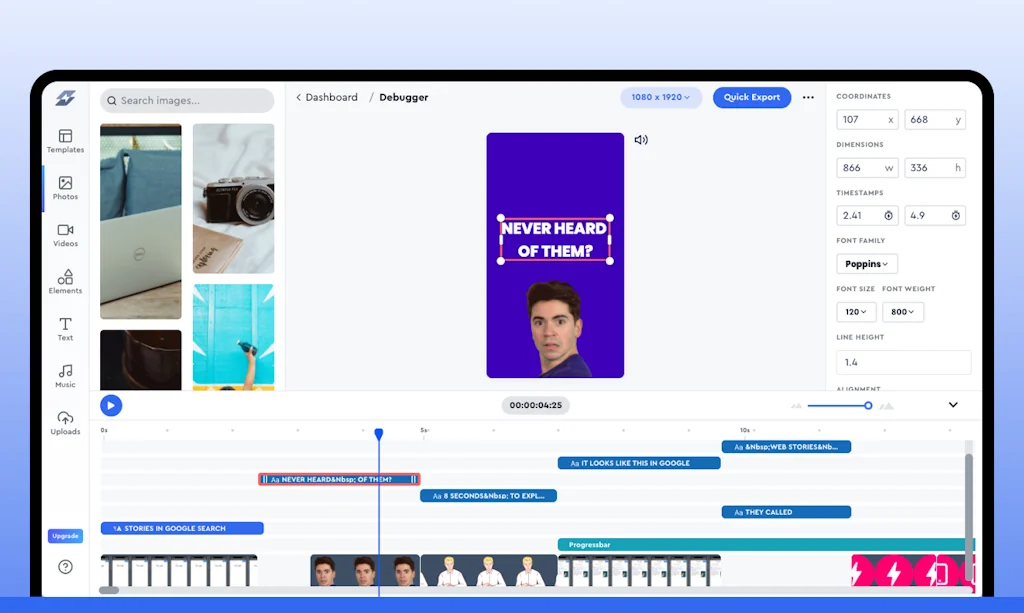Open the Text panel

[x=65, y=330]
